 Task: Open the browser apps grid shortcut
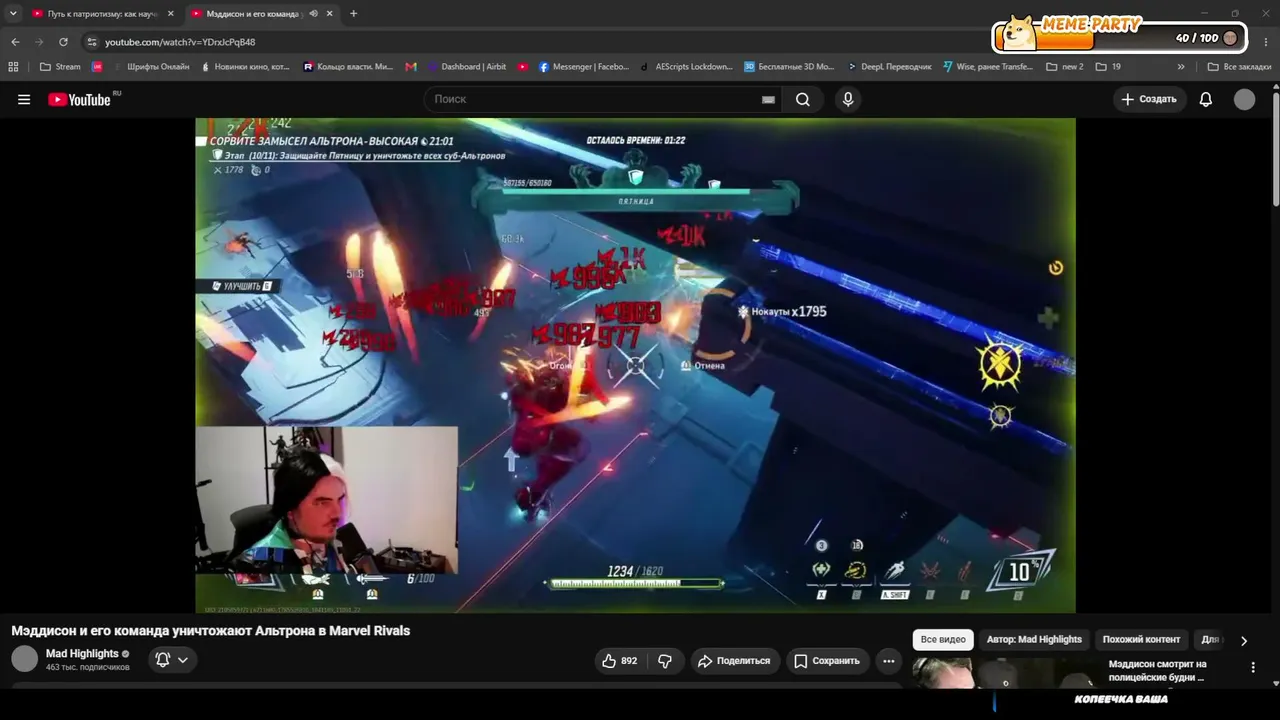(13, 67)
